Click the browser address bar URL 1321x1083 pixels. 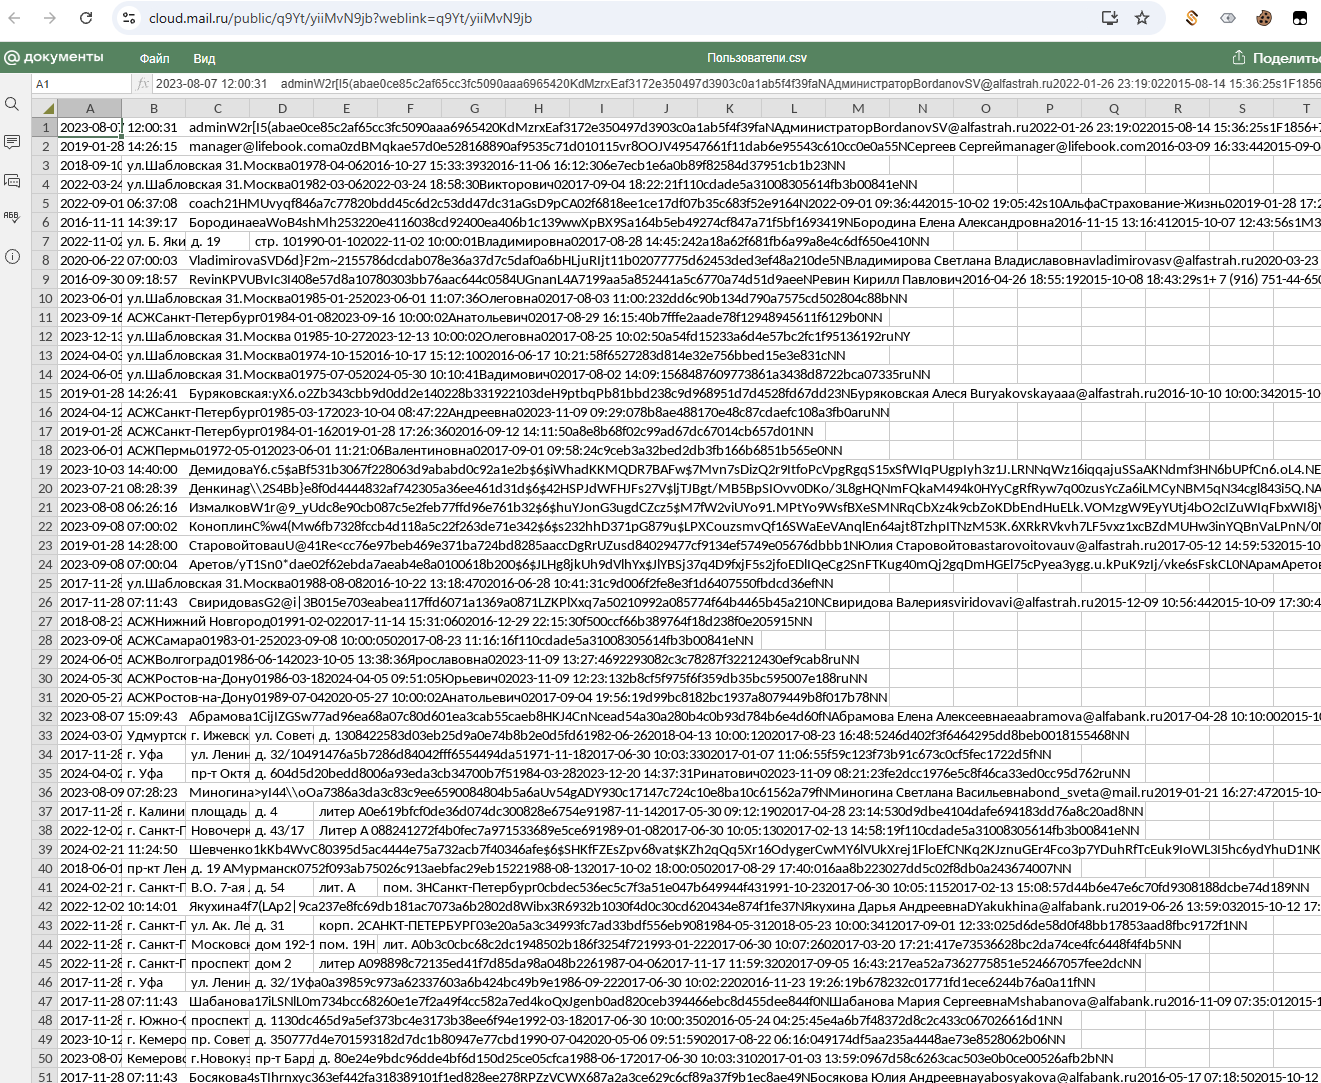click(340, 18)
